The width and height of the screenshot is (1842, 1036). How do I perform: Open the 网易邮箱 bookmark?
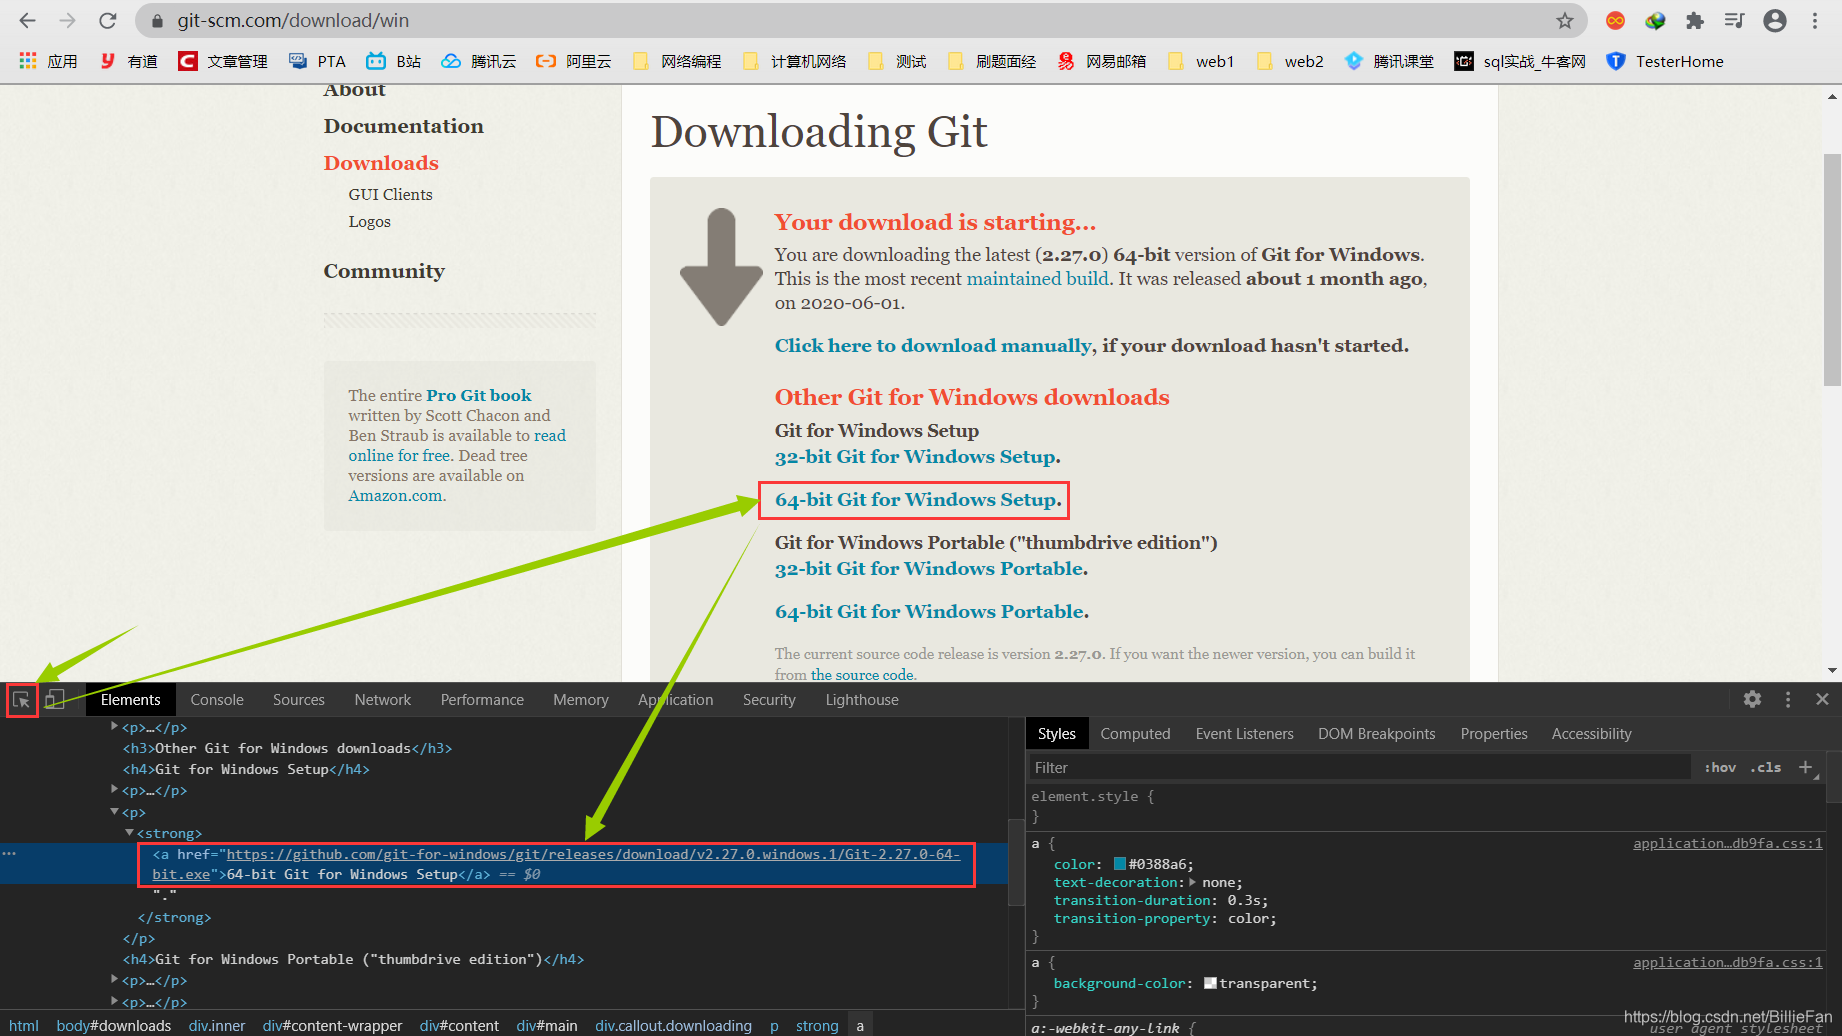coord(1102,61)
